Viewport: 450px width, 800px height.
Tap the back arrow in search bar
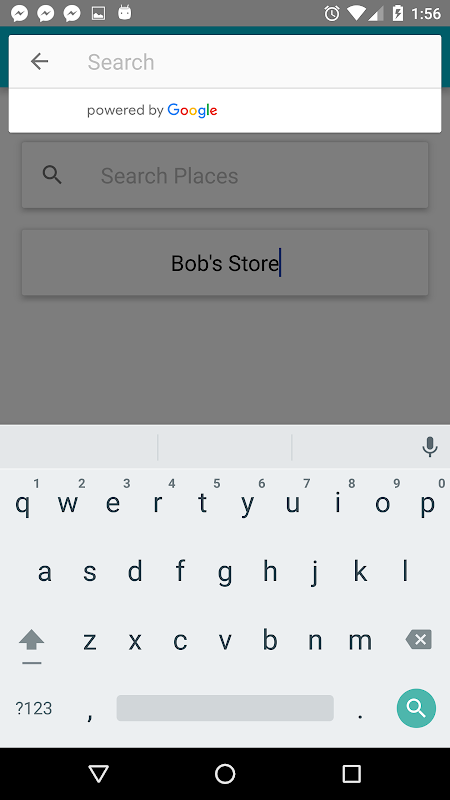(39, 62)
